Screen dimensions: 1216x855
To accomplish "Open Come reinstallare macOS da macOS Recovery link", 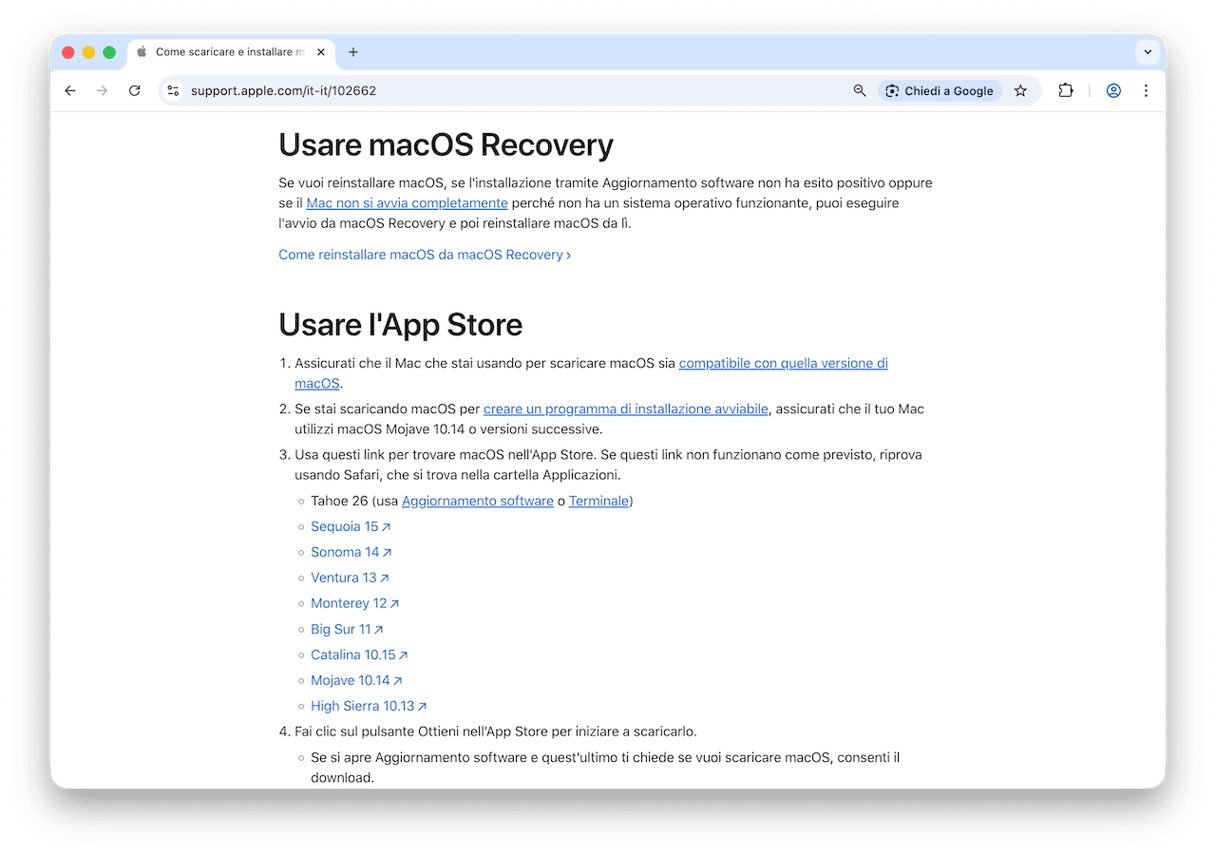I will 424,255.
